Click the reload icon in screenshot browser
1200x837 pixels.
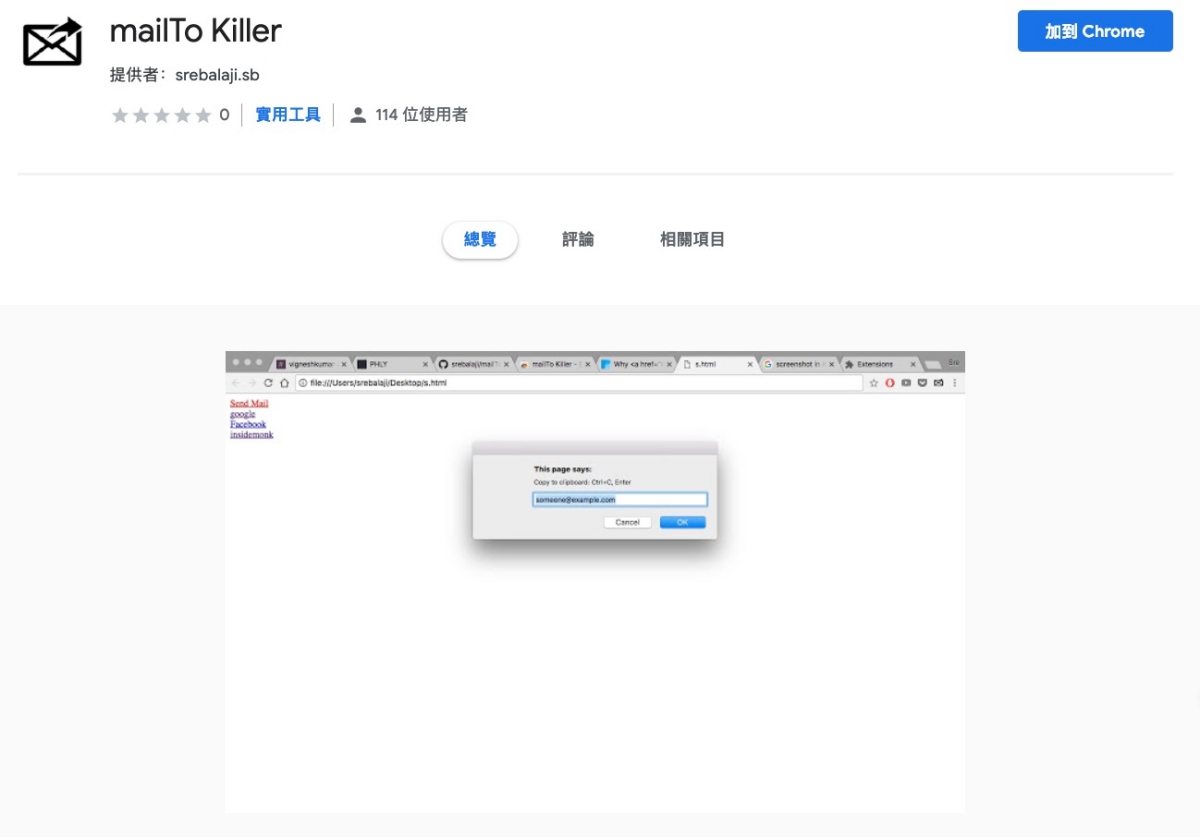coord(268,383)
